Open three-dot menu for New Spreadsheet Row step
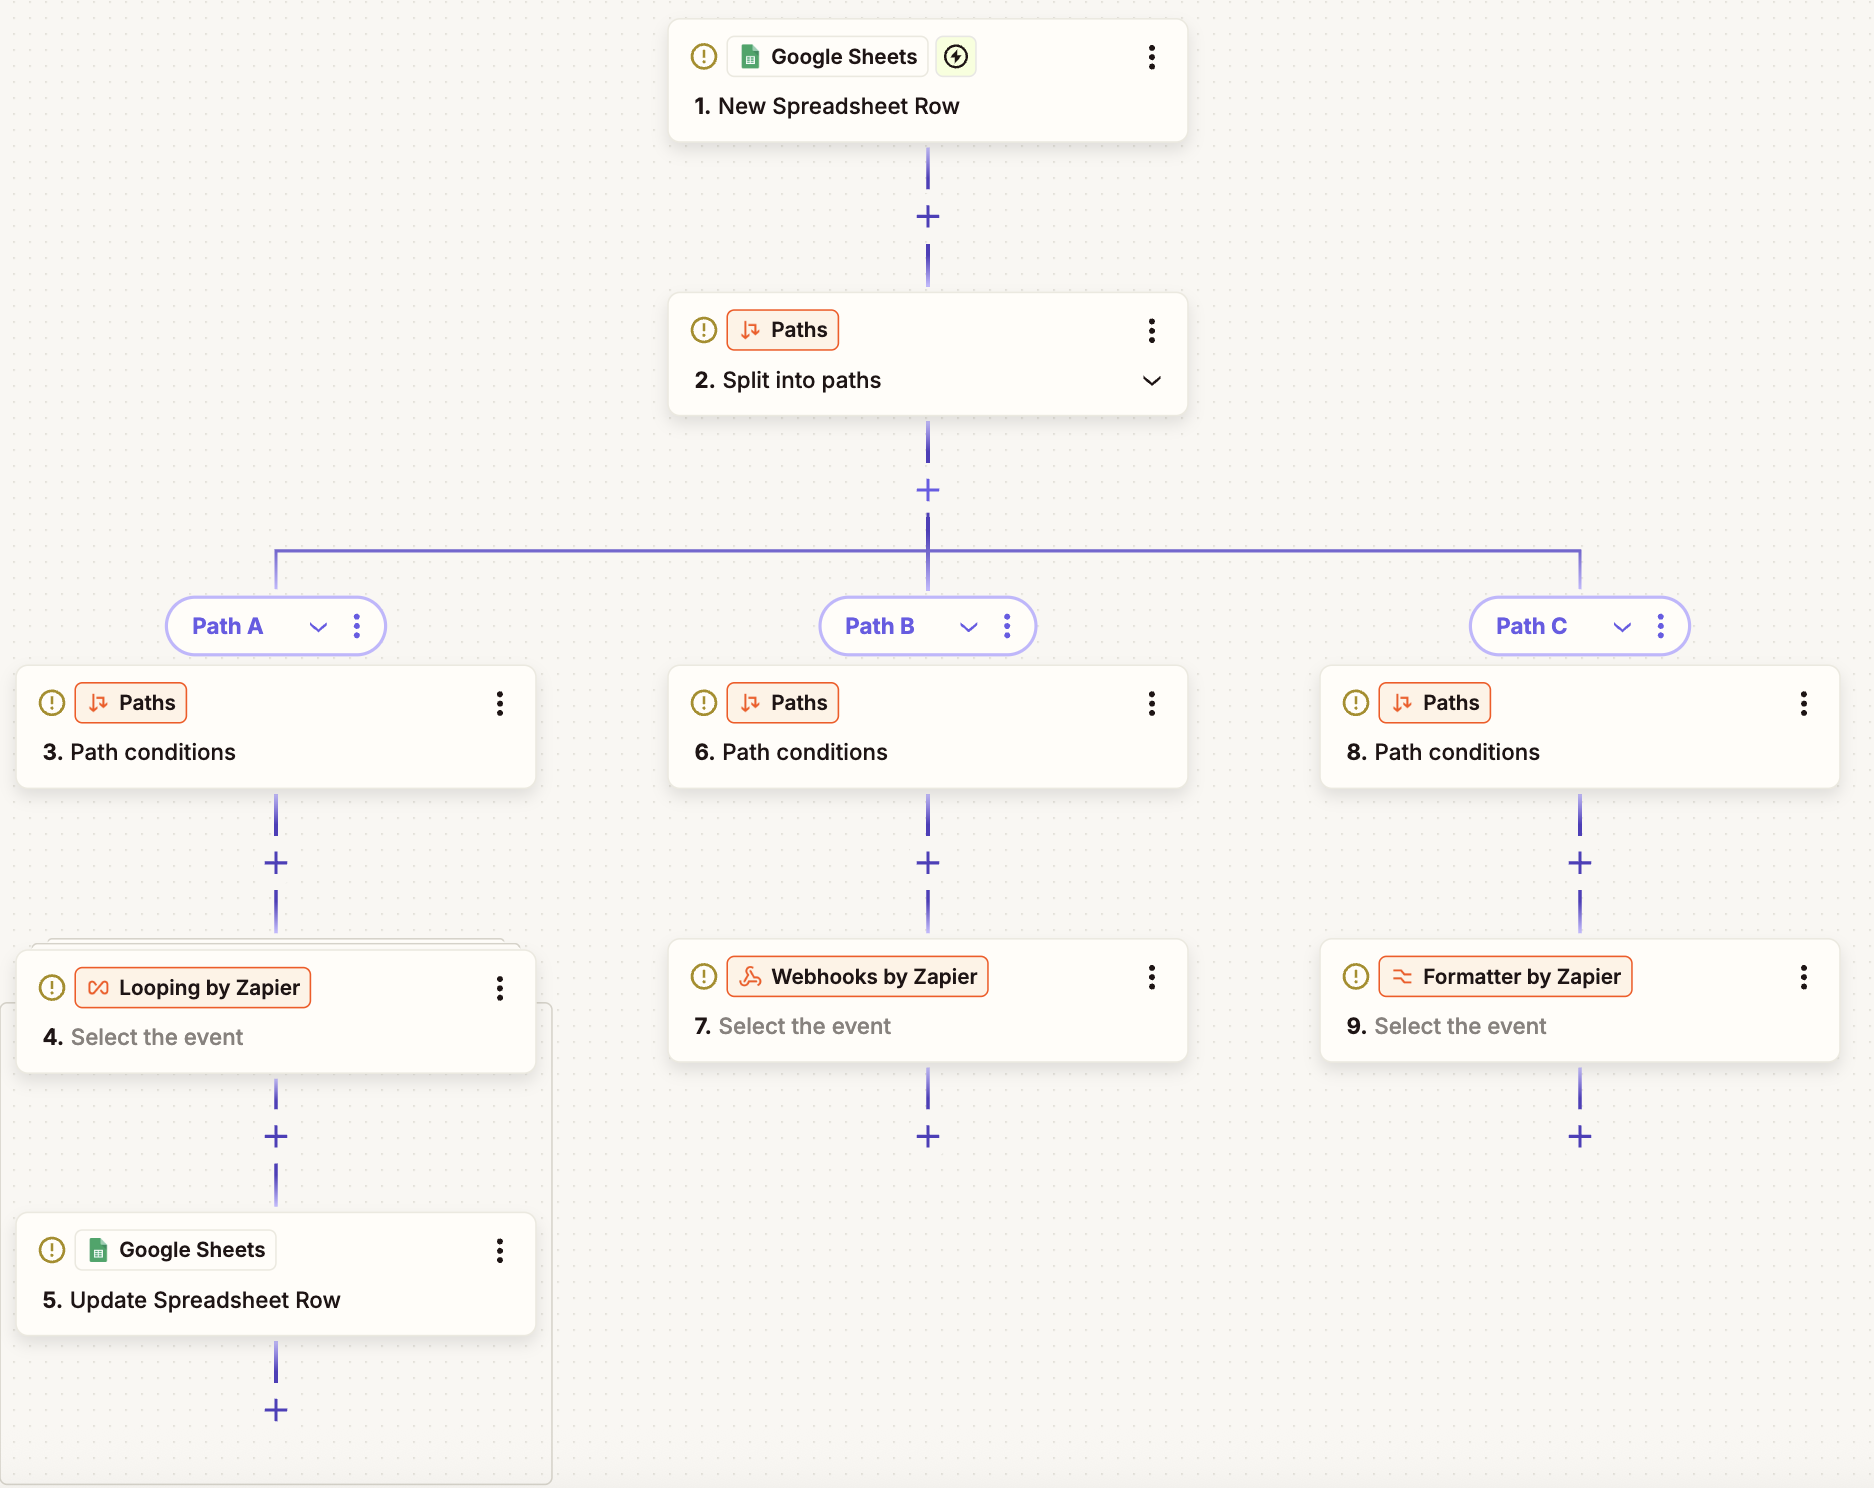The height and width of the screenshot is (1488, 1874). tap(1151, 57)
